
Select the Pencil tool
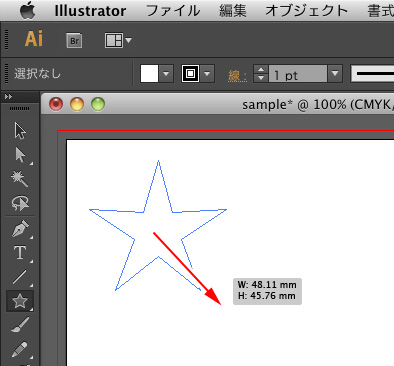point(20,349)
